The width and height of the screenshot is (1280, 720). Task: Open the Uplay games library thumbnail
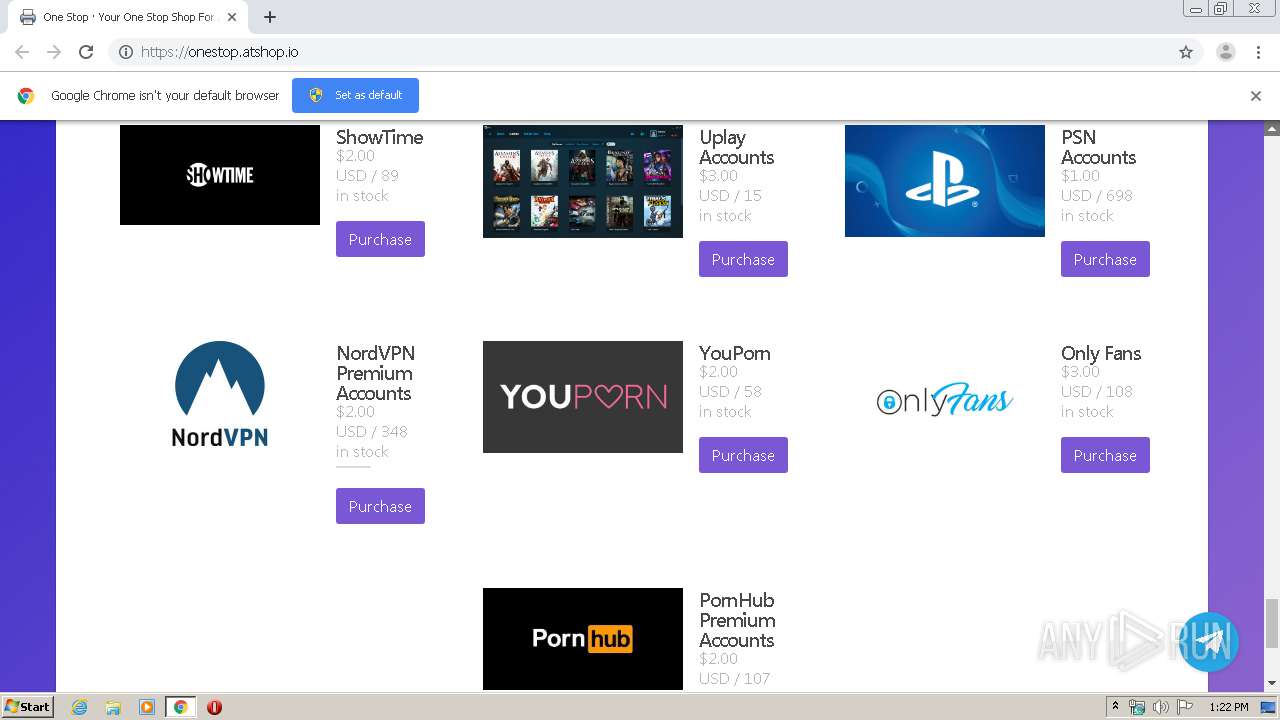pyautogui.click(x=583, y=181)
